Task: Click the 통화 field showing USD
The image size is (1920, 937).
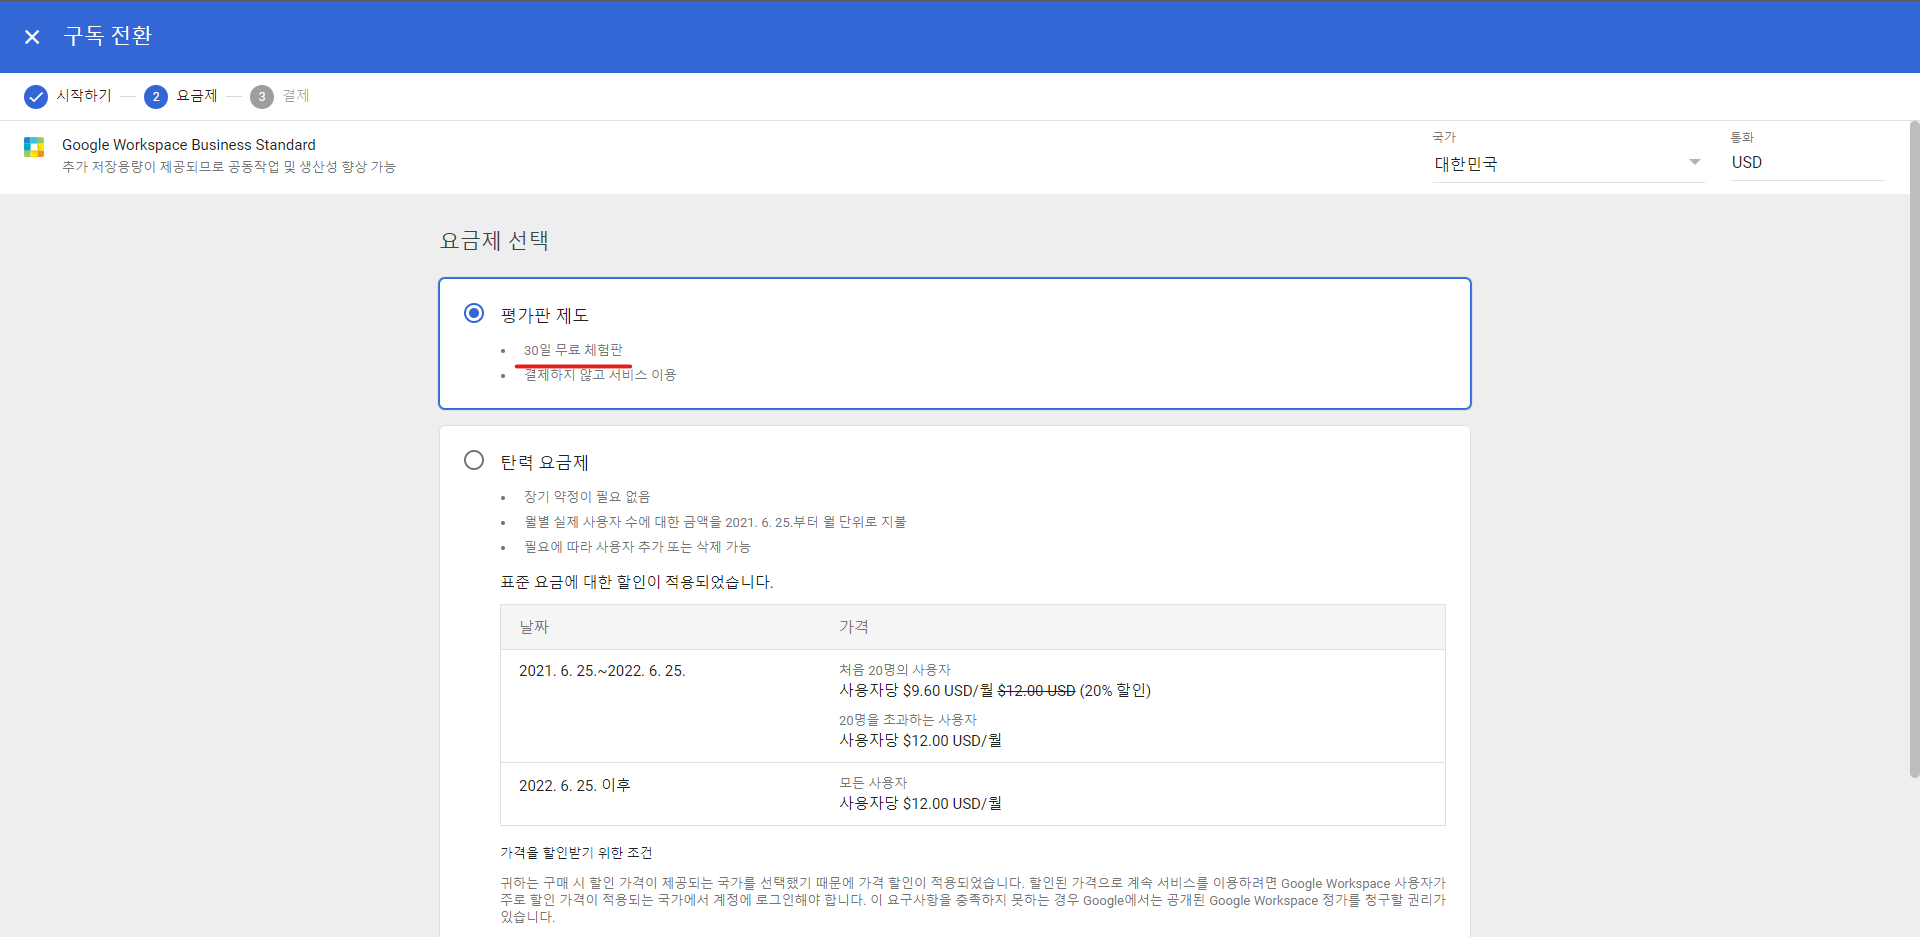Action: 1807,162
